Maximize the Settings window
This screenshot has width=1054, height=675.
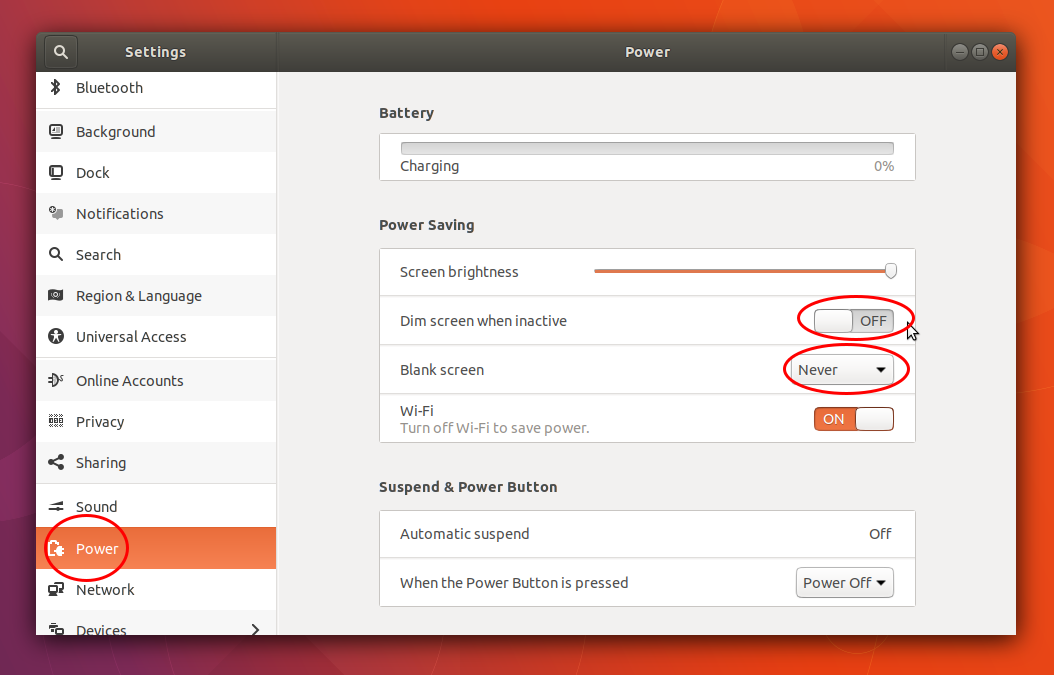980,52
